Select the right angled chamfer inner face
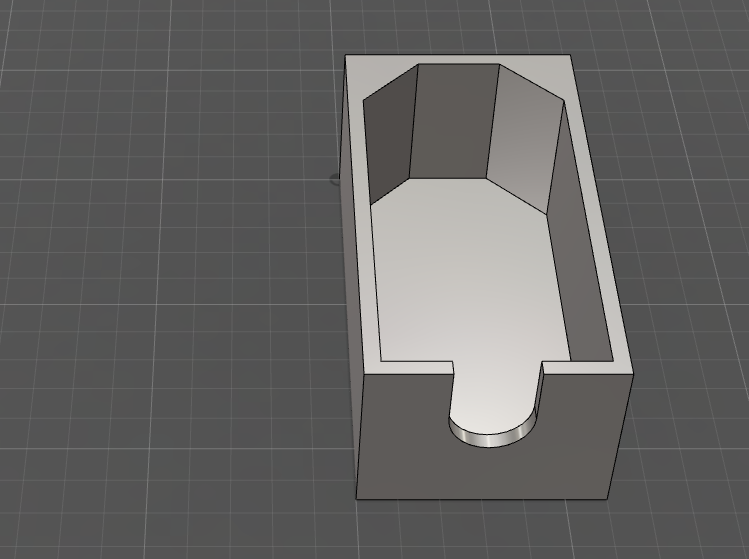This screenshot has width=749, height=559. tap(525, 139)
